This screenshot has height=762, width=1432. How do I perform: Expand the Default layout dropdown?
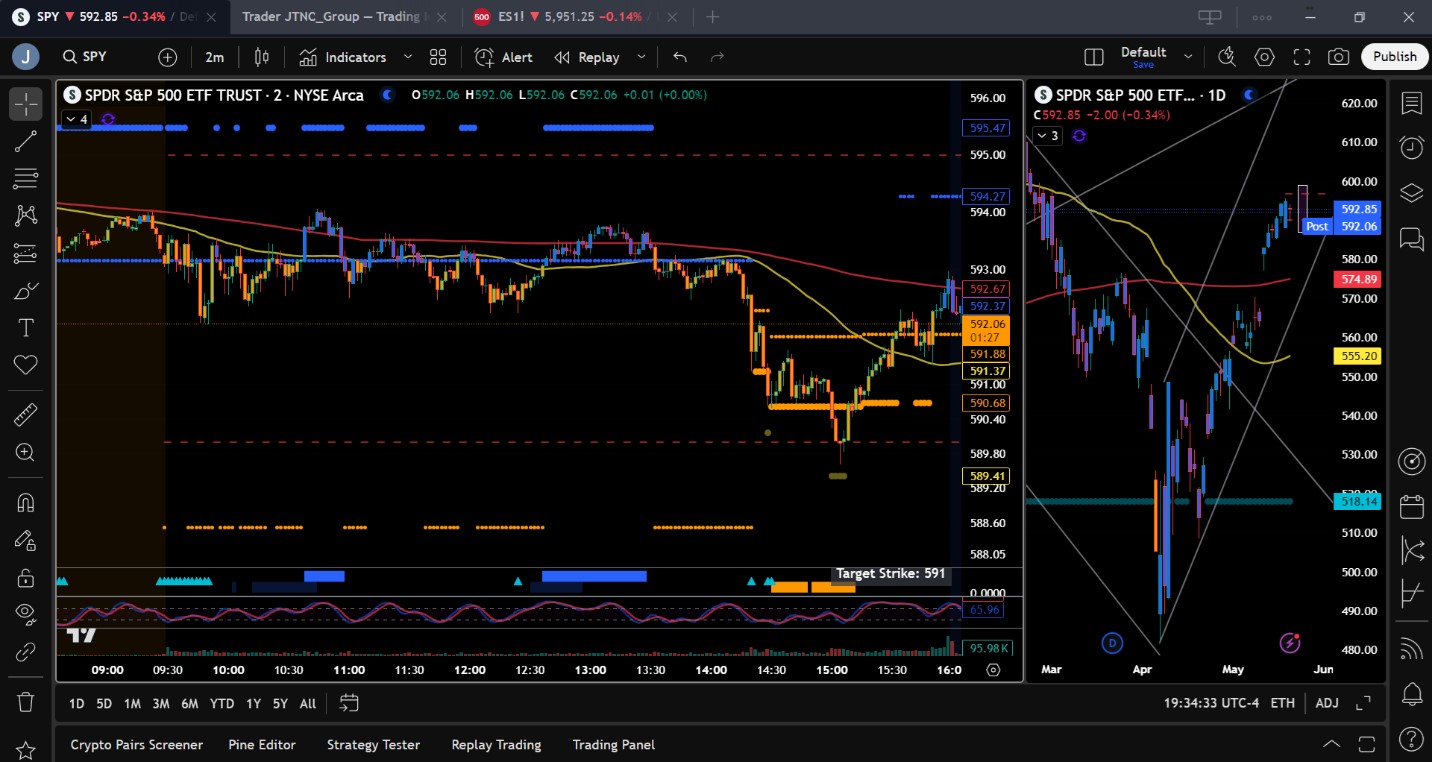coord(1188,57)
